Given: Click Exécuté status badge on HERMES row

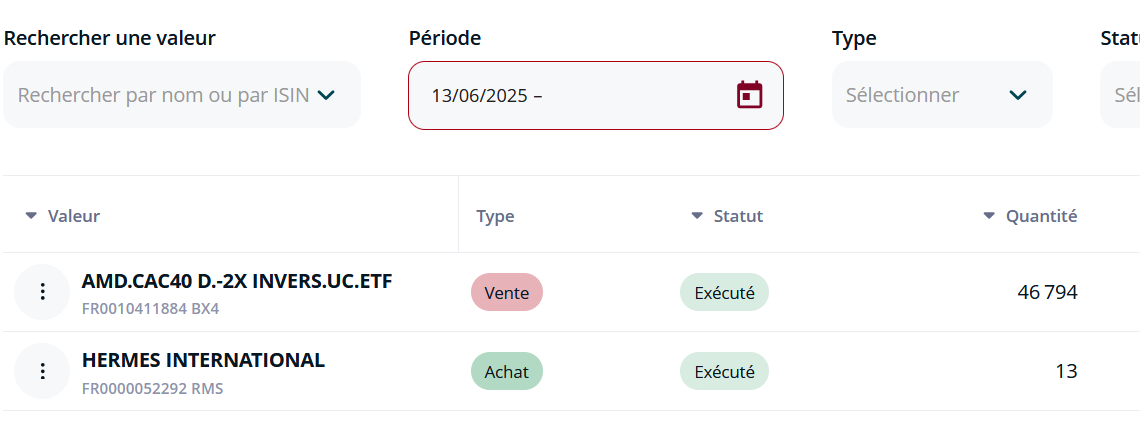Looking at the screenshot, I should 724,372.
